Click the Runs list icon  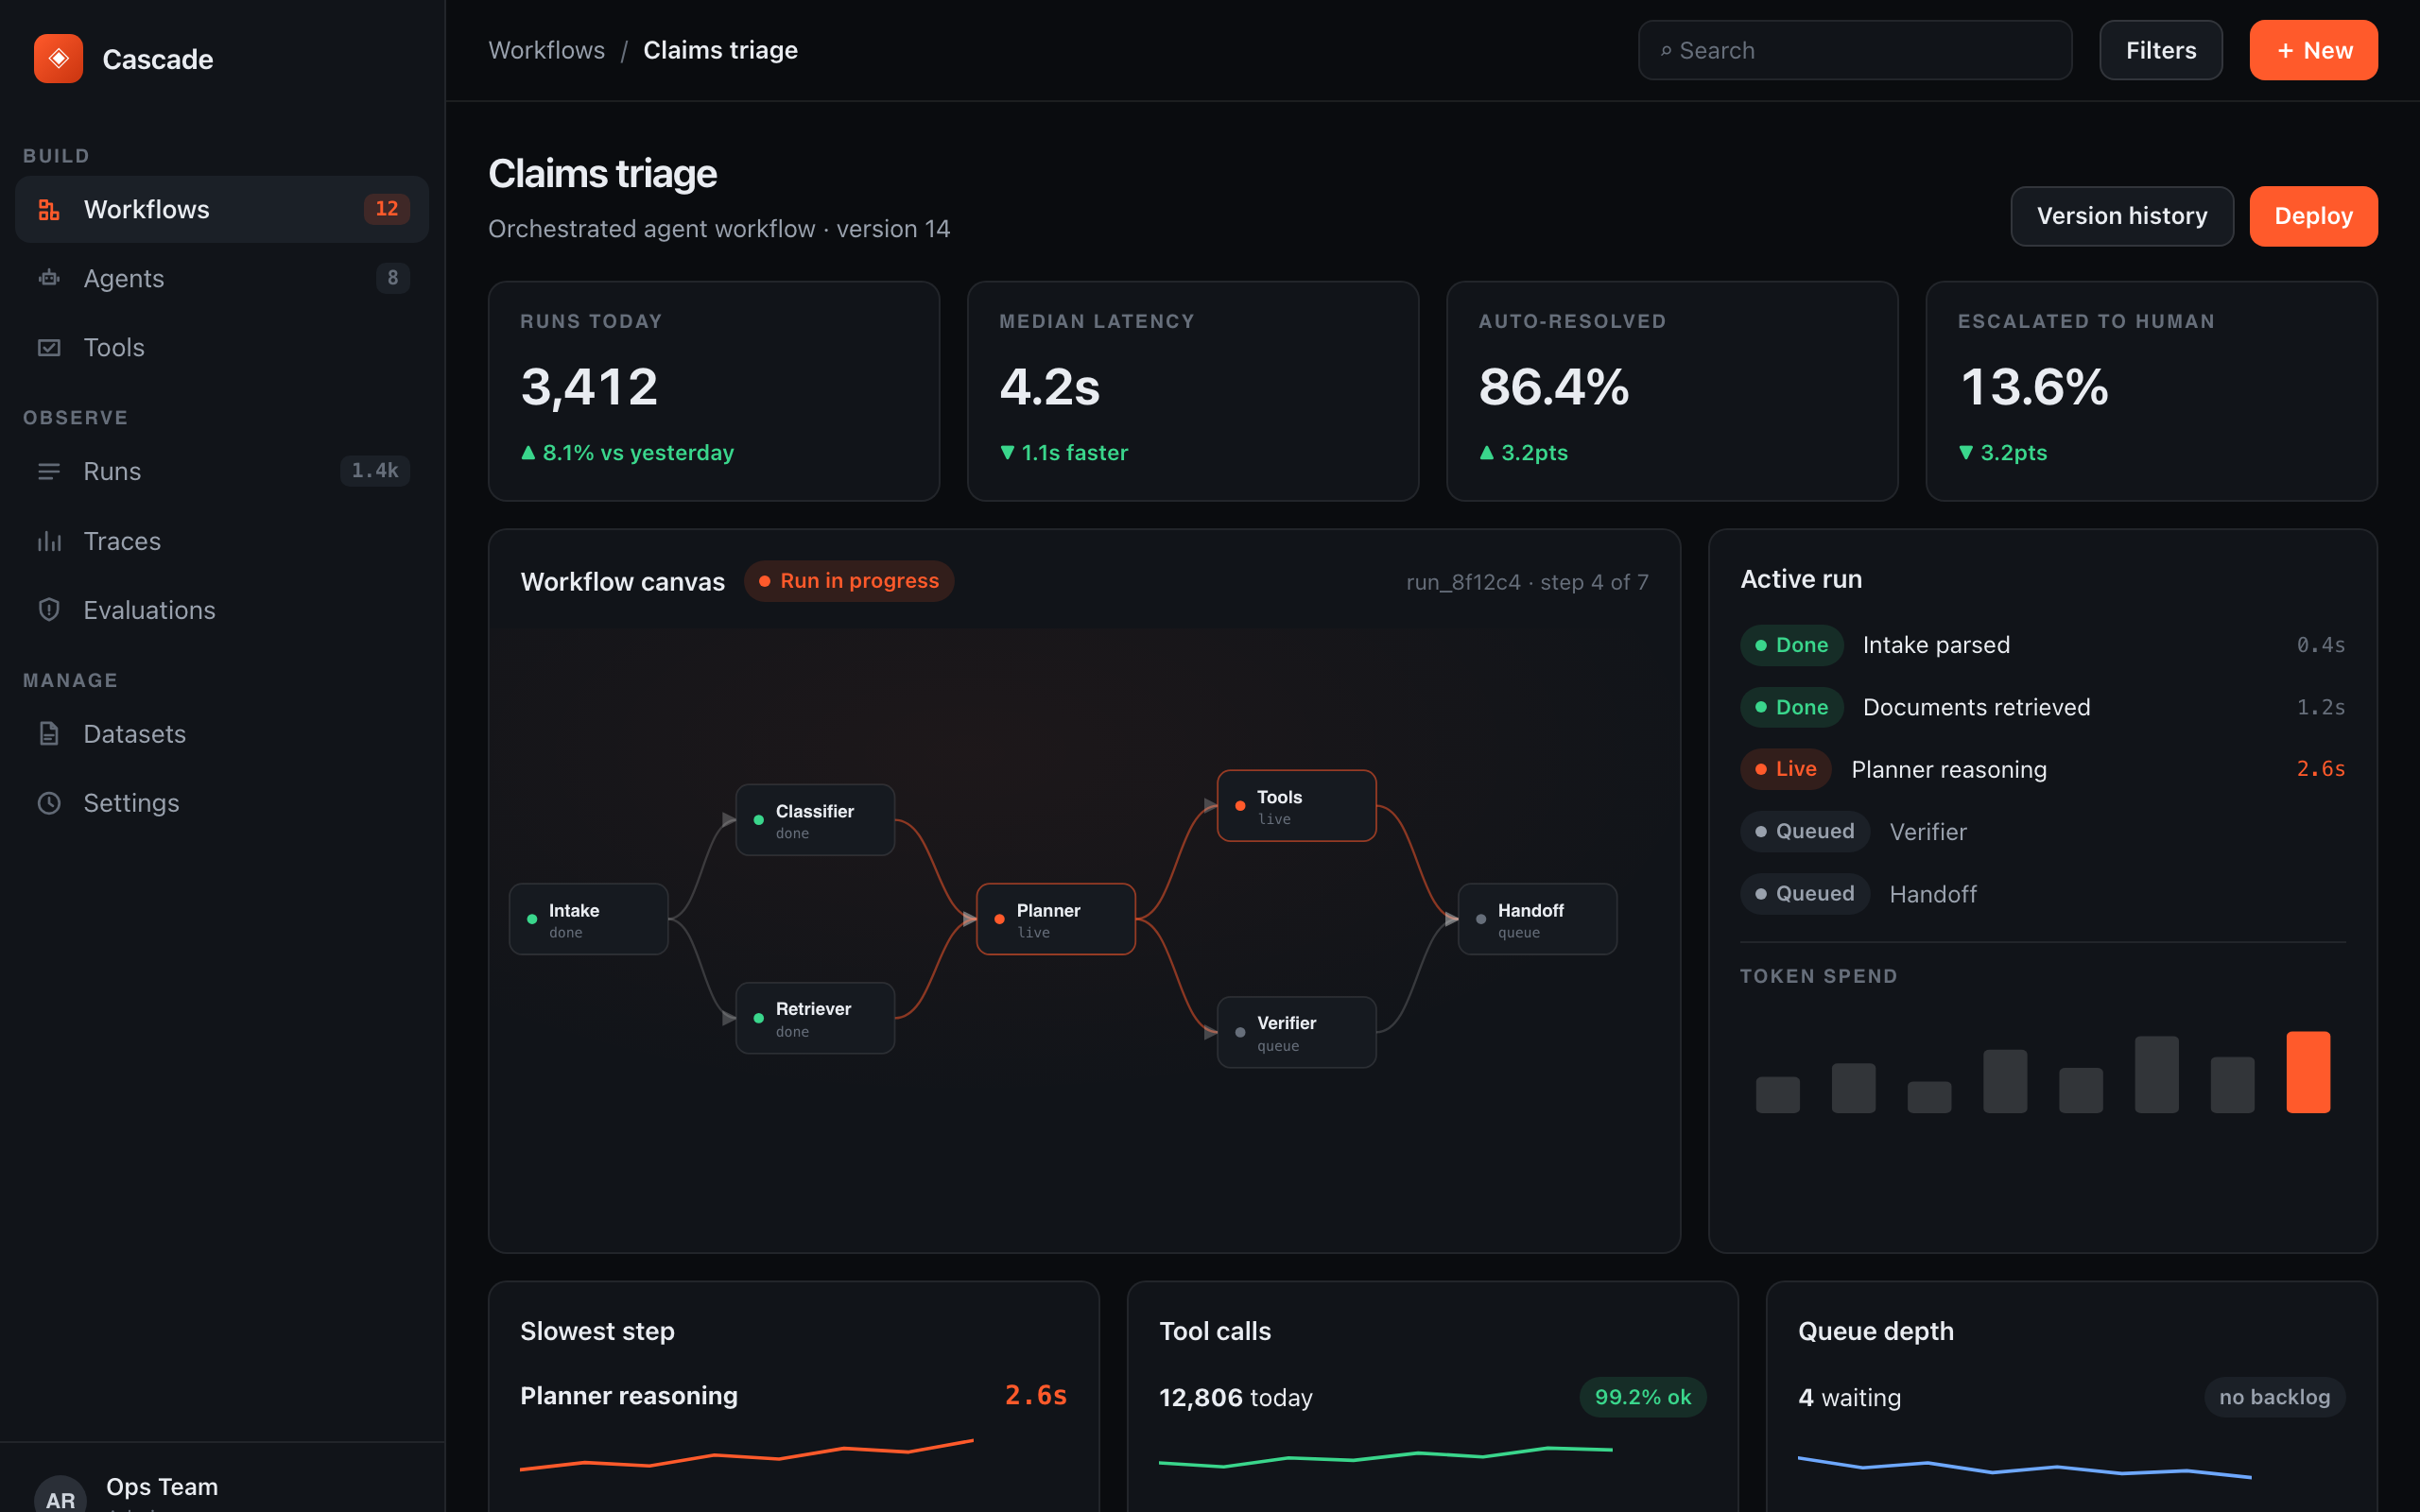pos(49,471)
